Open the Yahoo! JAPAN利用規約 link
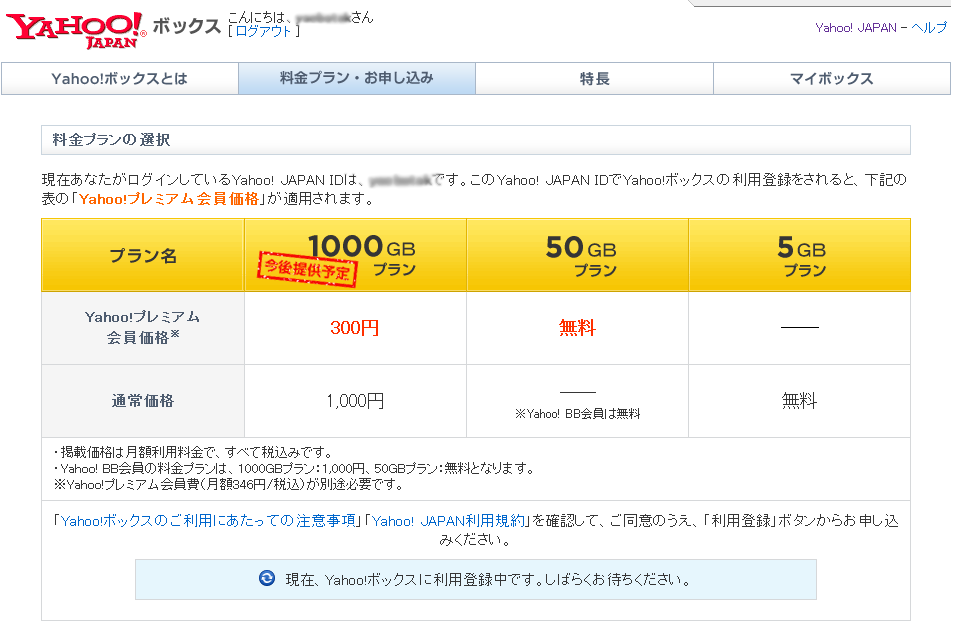The image size is (958, 628). tap(448, 520)
